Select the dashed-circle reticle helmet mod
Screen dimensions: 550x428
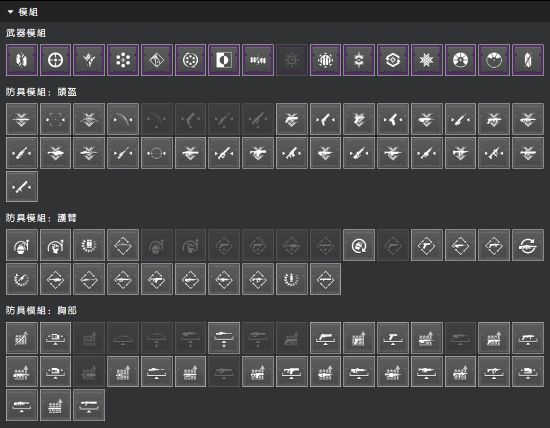pos(157,153)
